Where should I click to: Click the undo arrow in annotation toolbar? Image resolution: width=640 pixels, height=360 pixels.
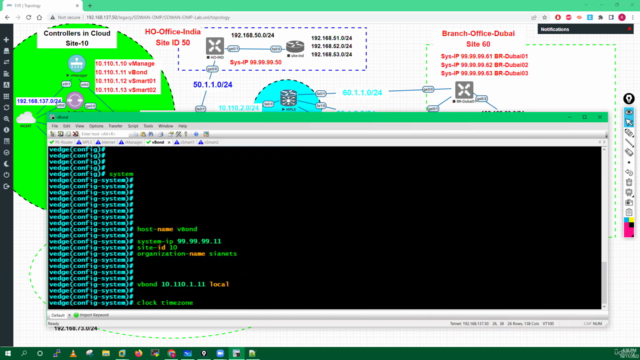tap(629, 172)
